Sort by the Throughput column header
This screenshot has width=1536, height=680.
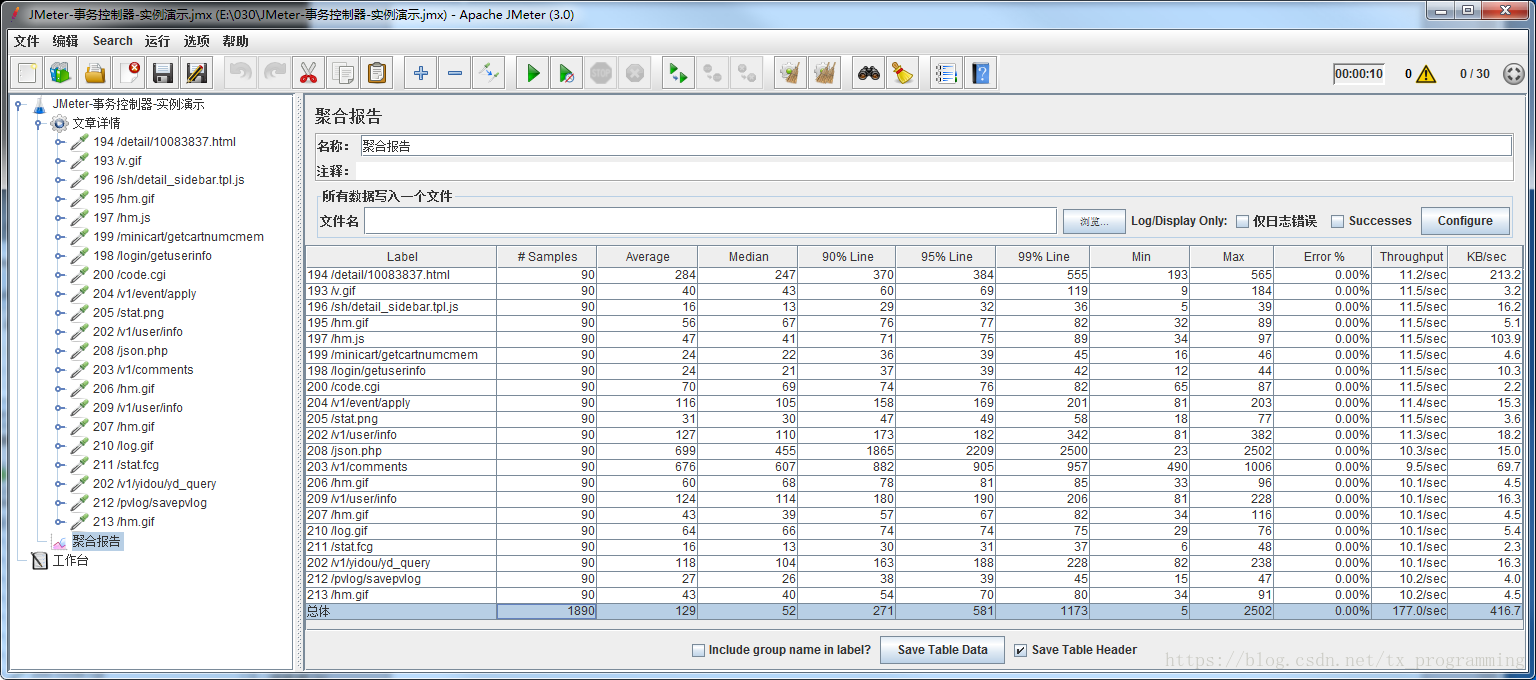(x=1411, y=257)
